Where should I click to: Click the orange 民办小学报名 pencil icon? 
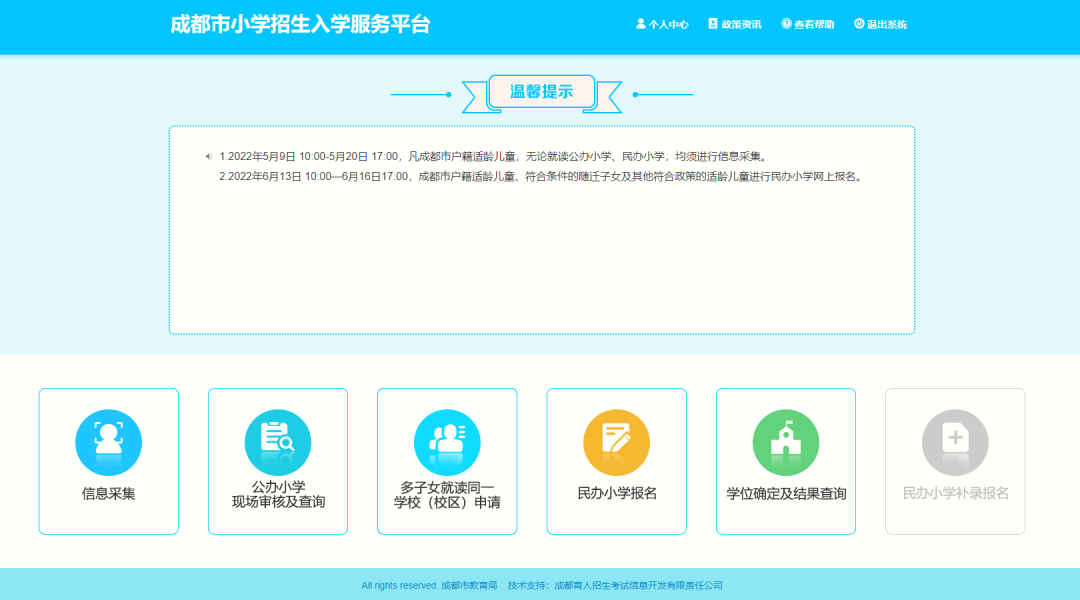coord(616,442)
